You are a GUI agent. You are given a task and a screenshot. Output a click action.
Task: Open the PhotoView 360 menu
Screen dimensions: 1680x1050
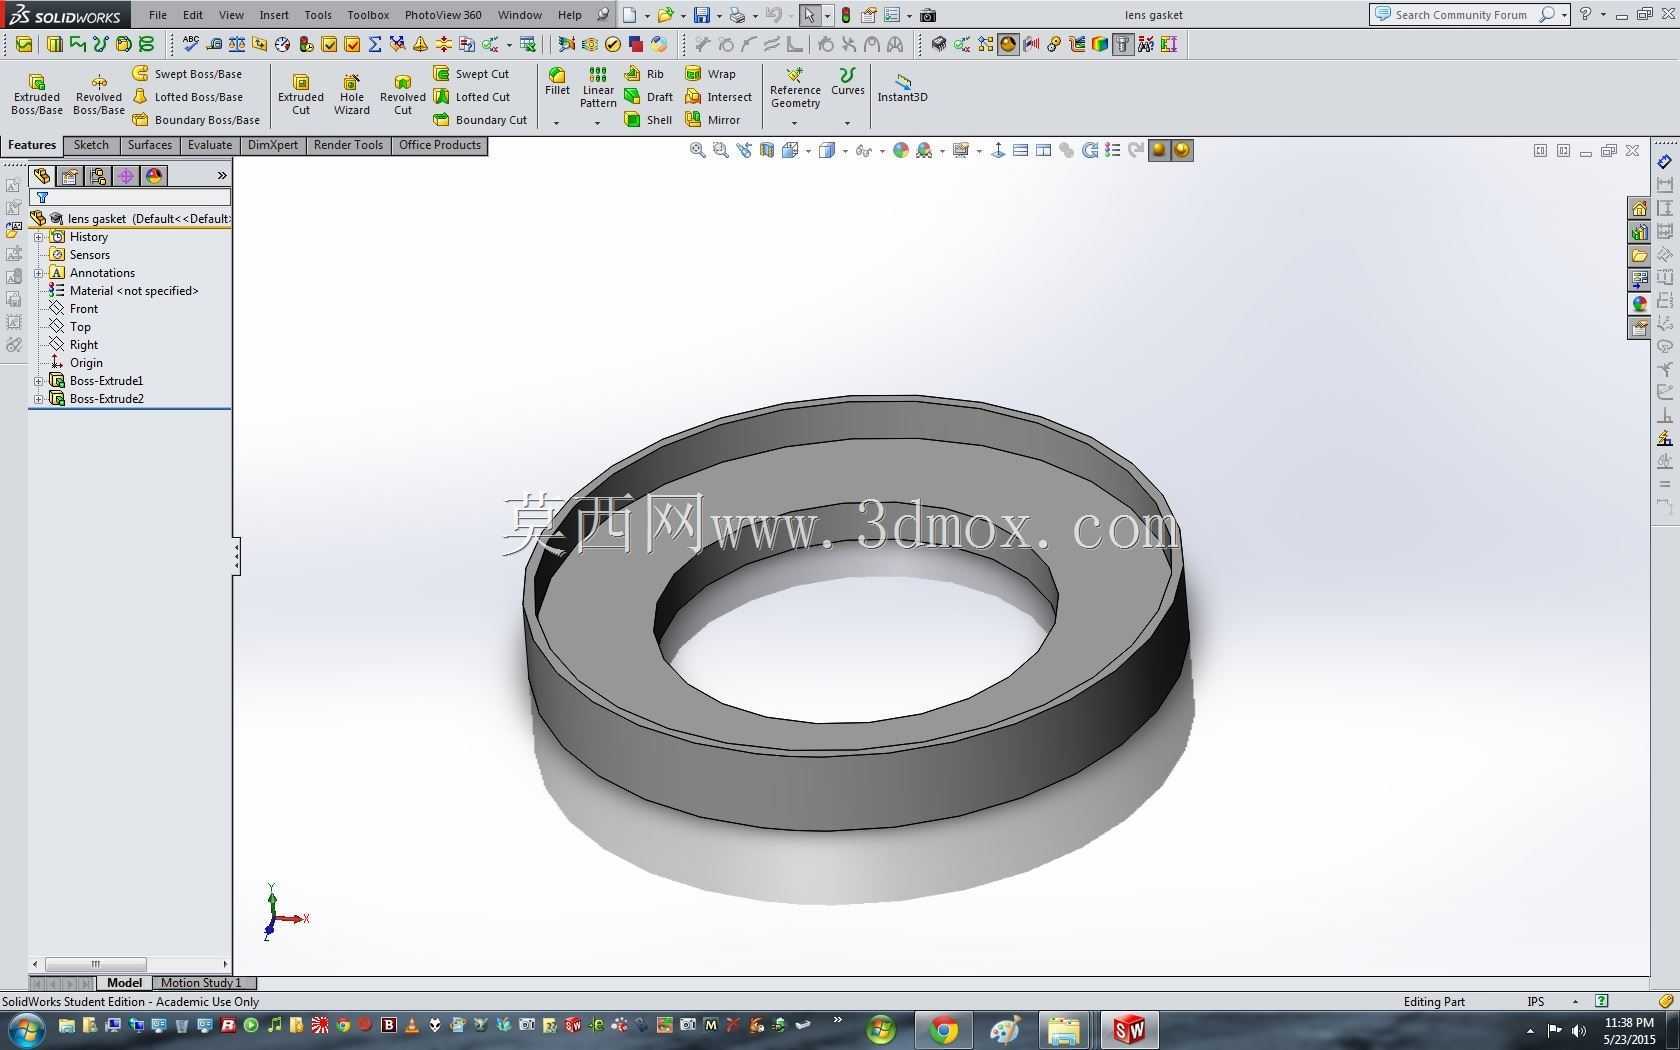click(x=443, y=15)
